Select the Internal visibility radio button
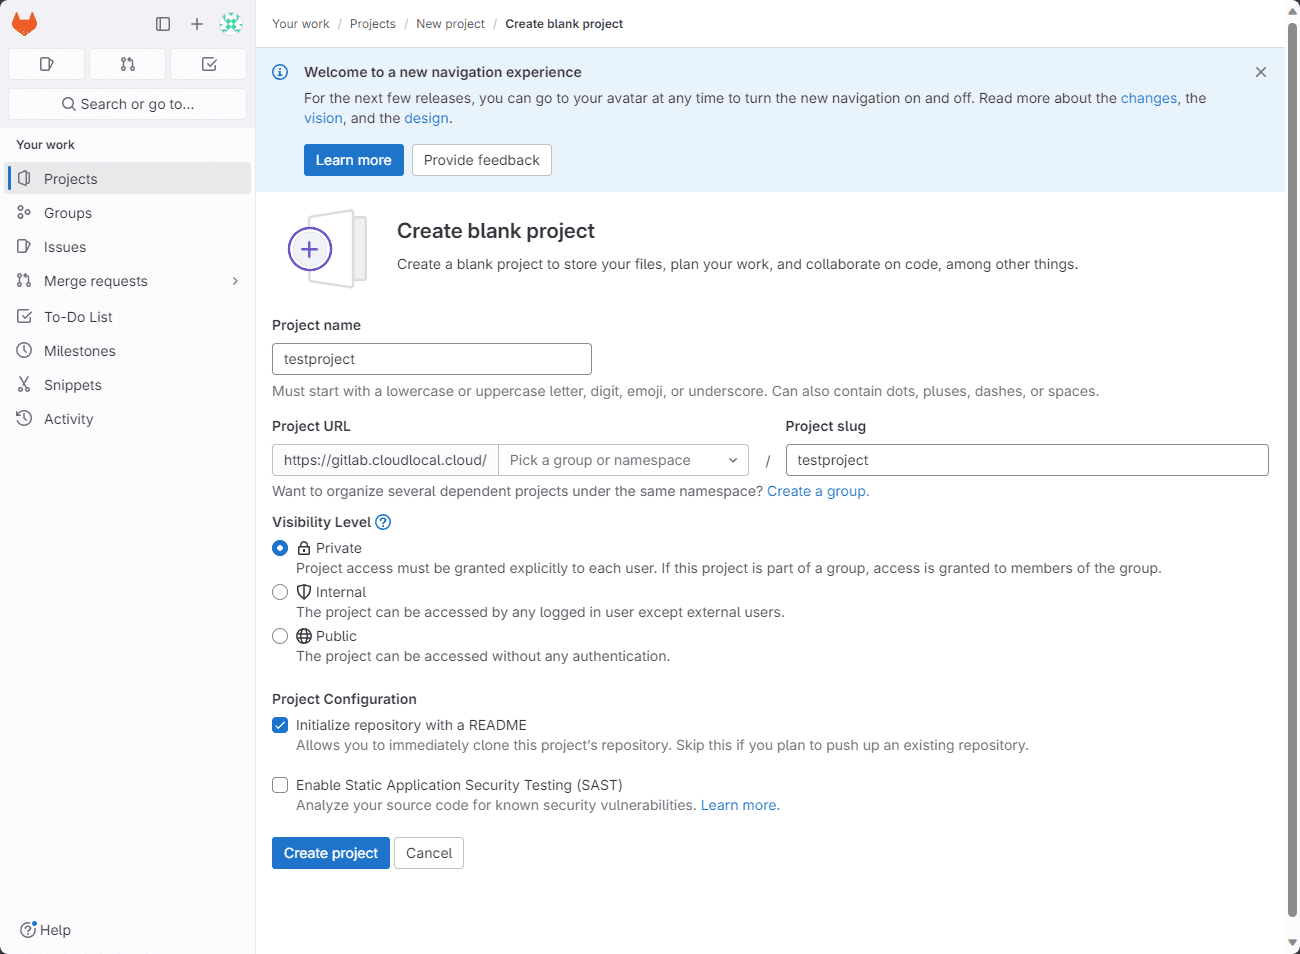 click(280, 592)
